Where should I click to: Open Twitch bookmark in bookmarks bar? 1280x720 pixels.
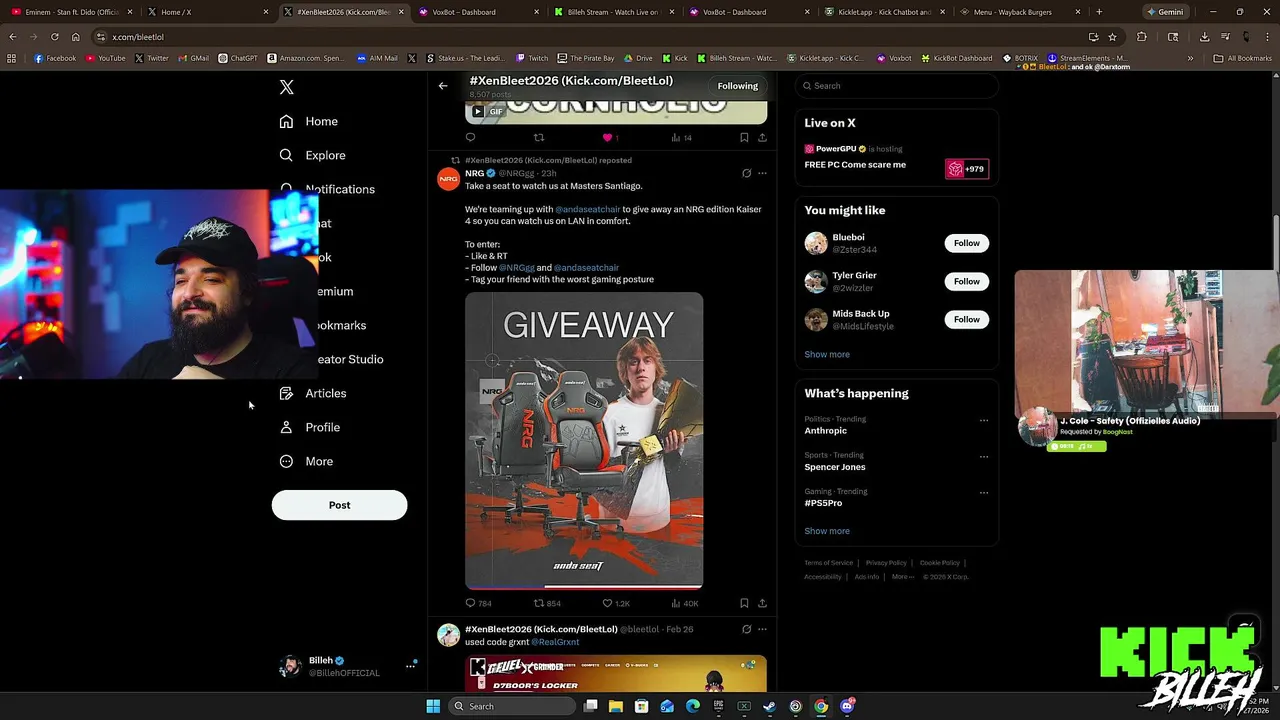point(533,58)
